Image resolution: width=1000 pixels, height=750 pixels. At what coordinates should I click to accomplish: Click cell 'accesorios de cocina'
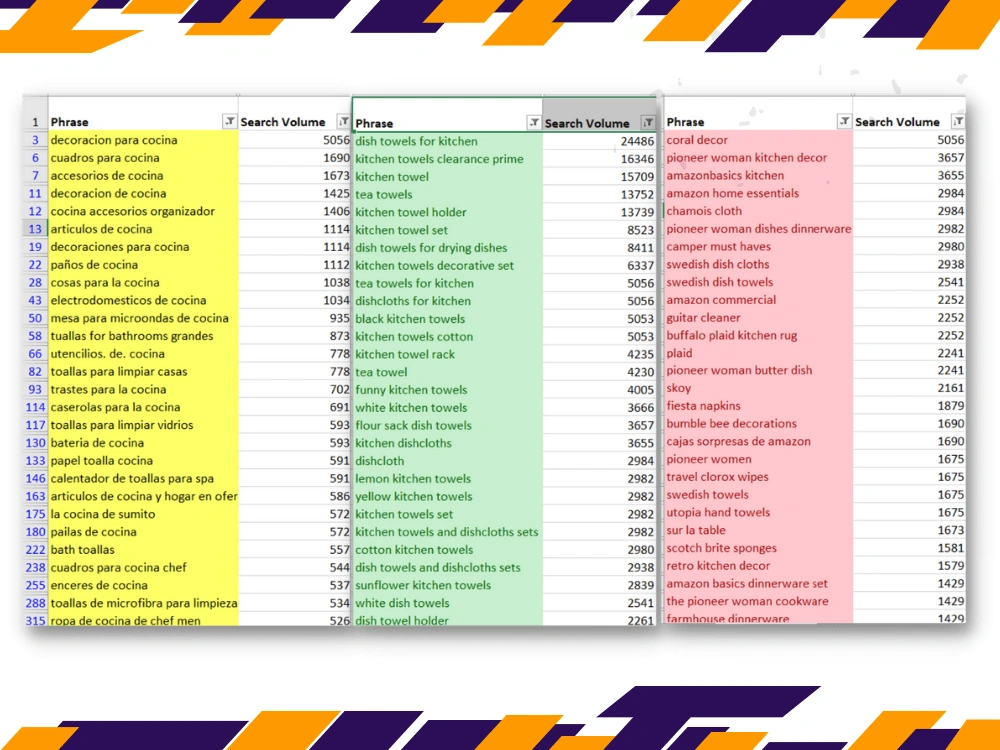click(143, 175)
